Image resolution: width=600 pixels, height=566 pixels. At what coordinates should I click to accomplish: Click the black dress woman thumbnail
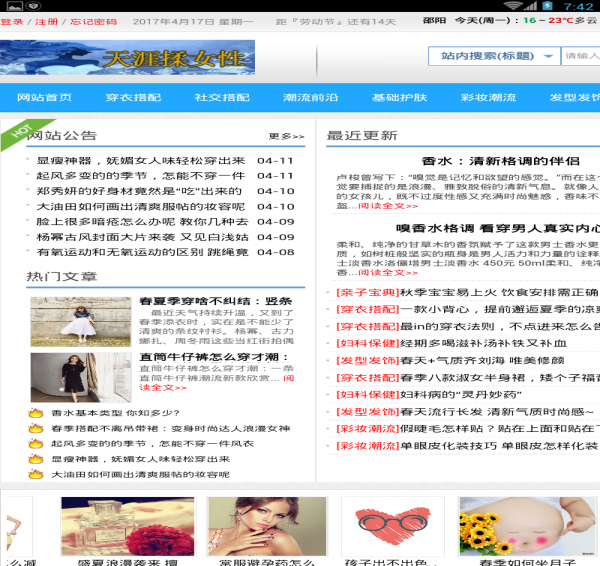(81, 377)
